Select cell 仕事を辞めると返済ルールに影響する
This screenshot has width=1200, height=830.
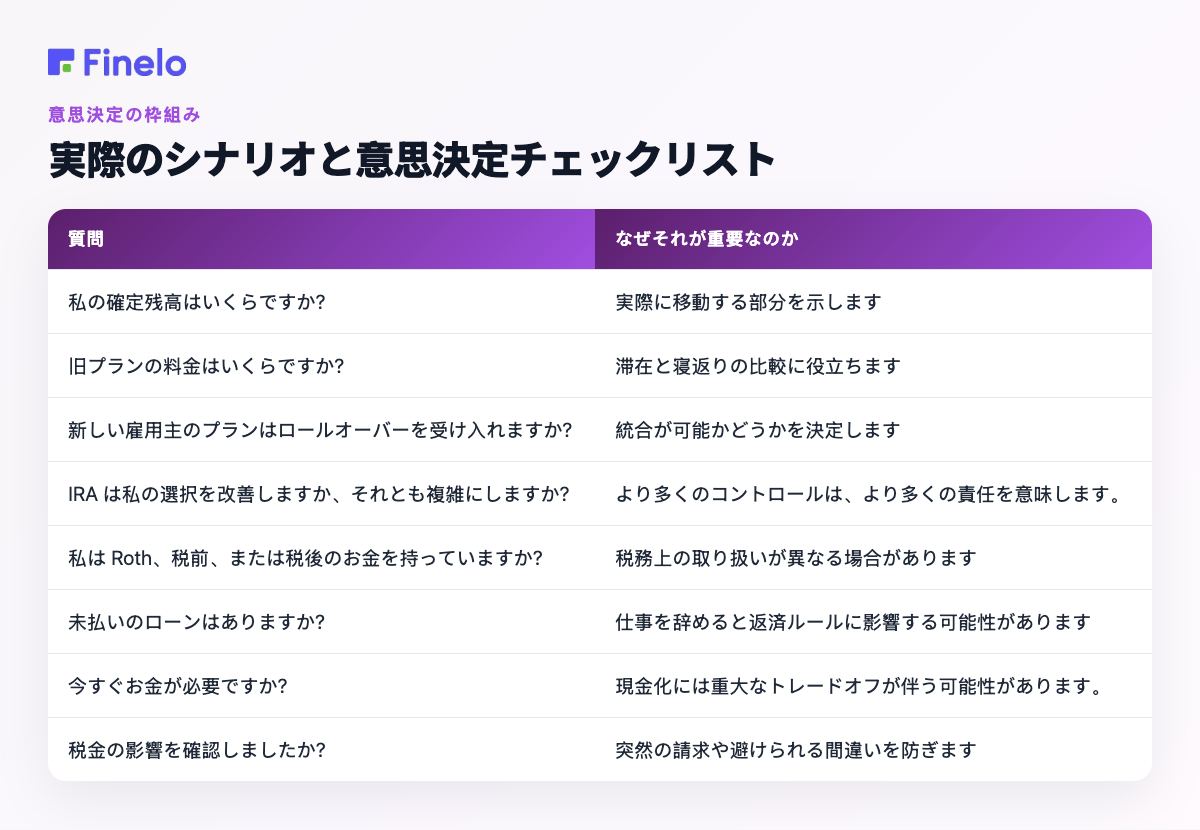click(x=873, y=621)
